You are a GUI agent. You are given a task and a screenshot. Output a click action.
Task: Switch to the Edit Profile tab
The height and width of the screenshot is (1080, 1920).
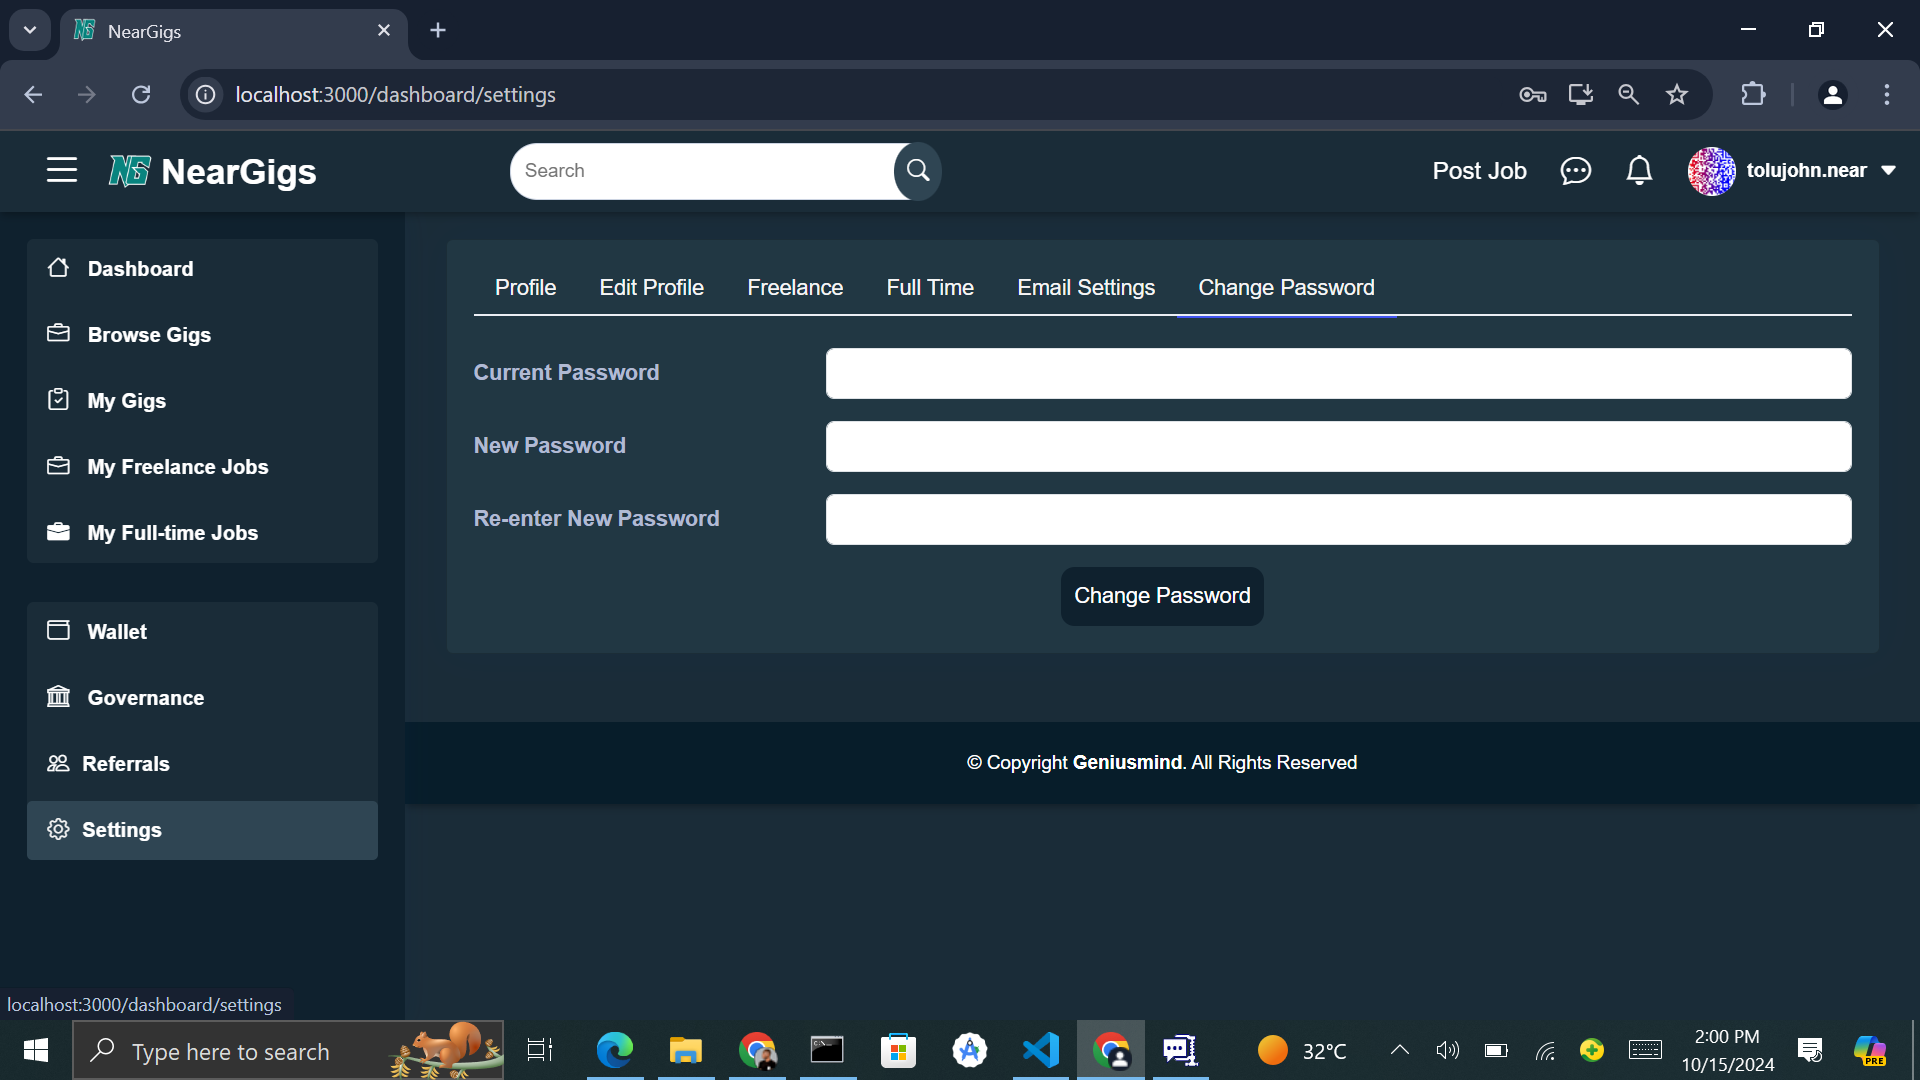coord(651,288)
